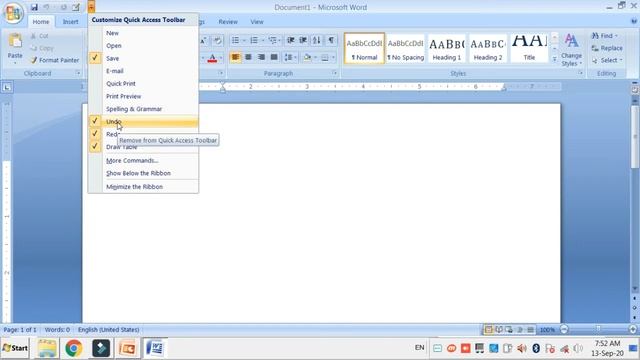Click the Office Button orb
This screenshot has height=360, width=640.
point(13,13)
